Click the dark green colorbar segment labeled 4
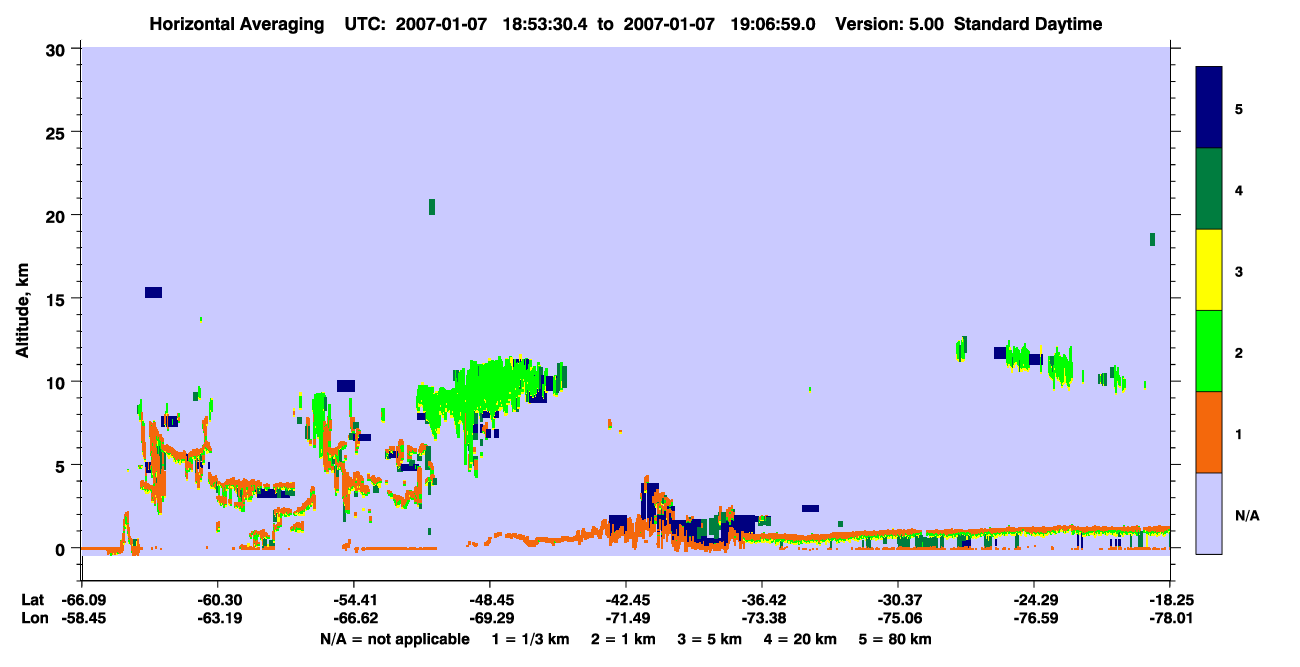 (x=1209, y=189)
